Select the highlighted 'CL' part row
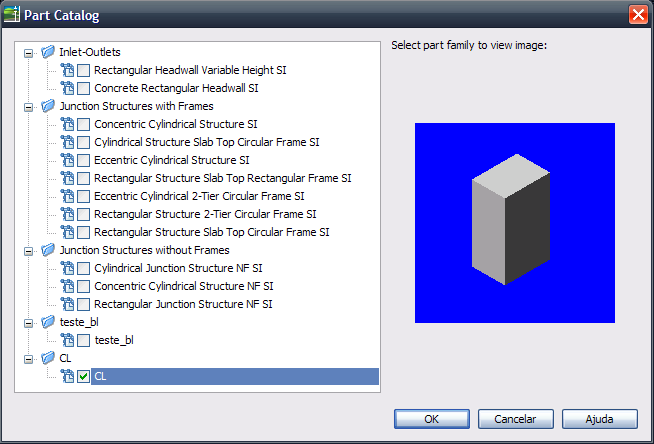 [235, 376]
